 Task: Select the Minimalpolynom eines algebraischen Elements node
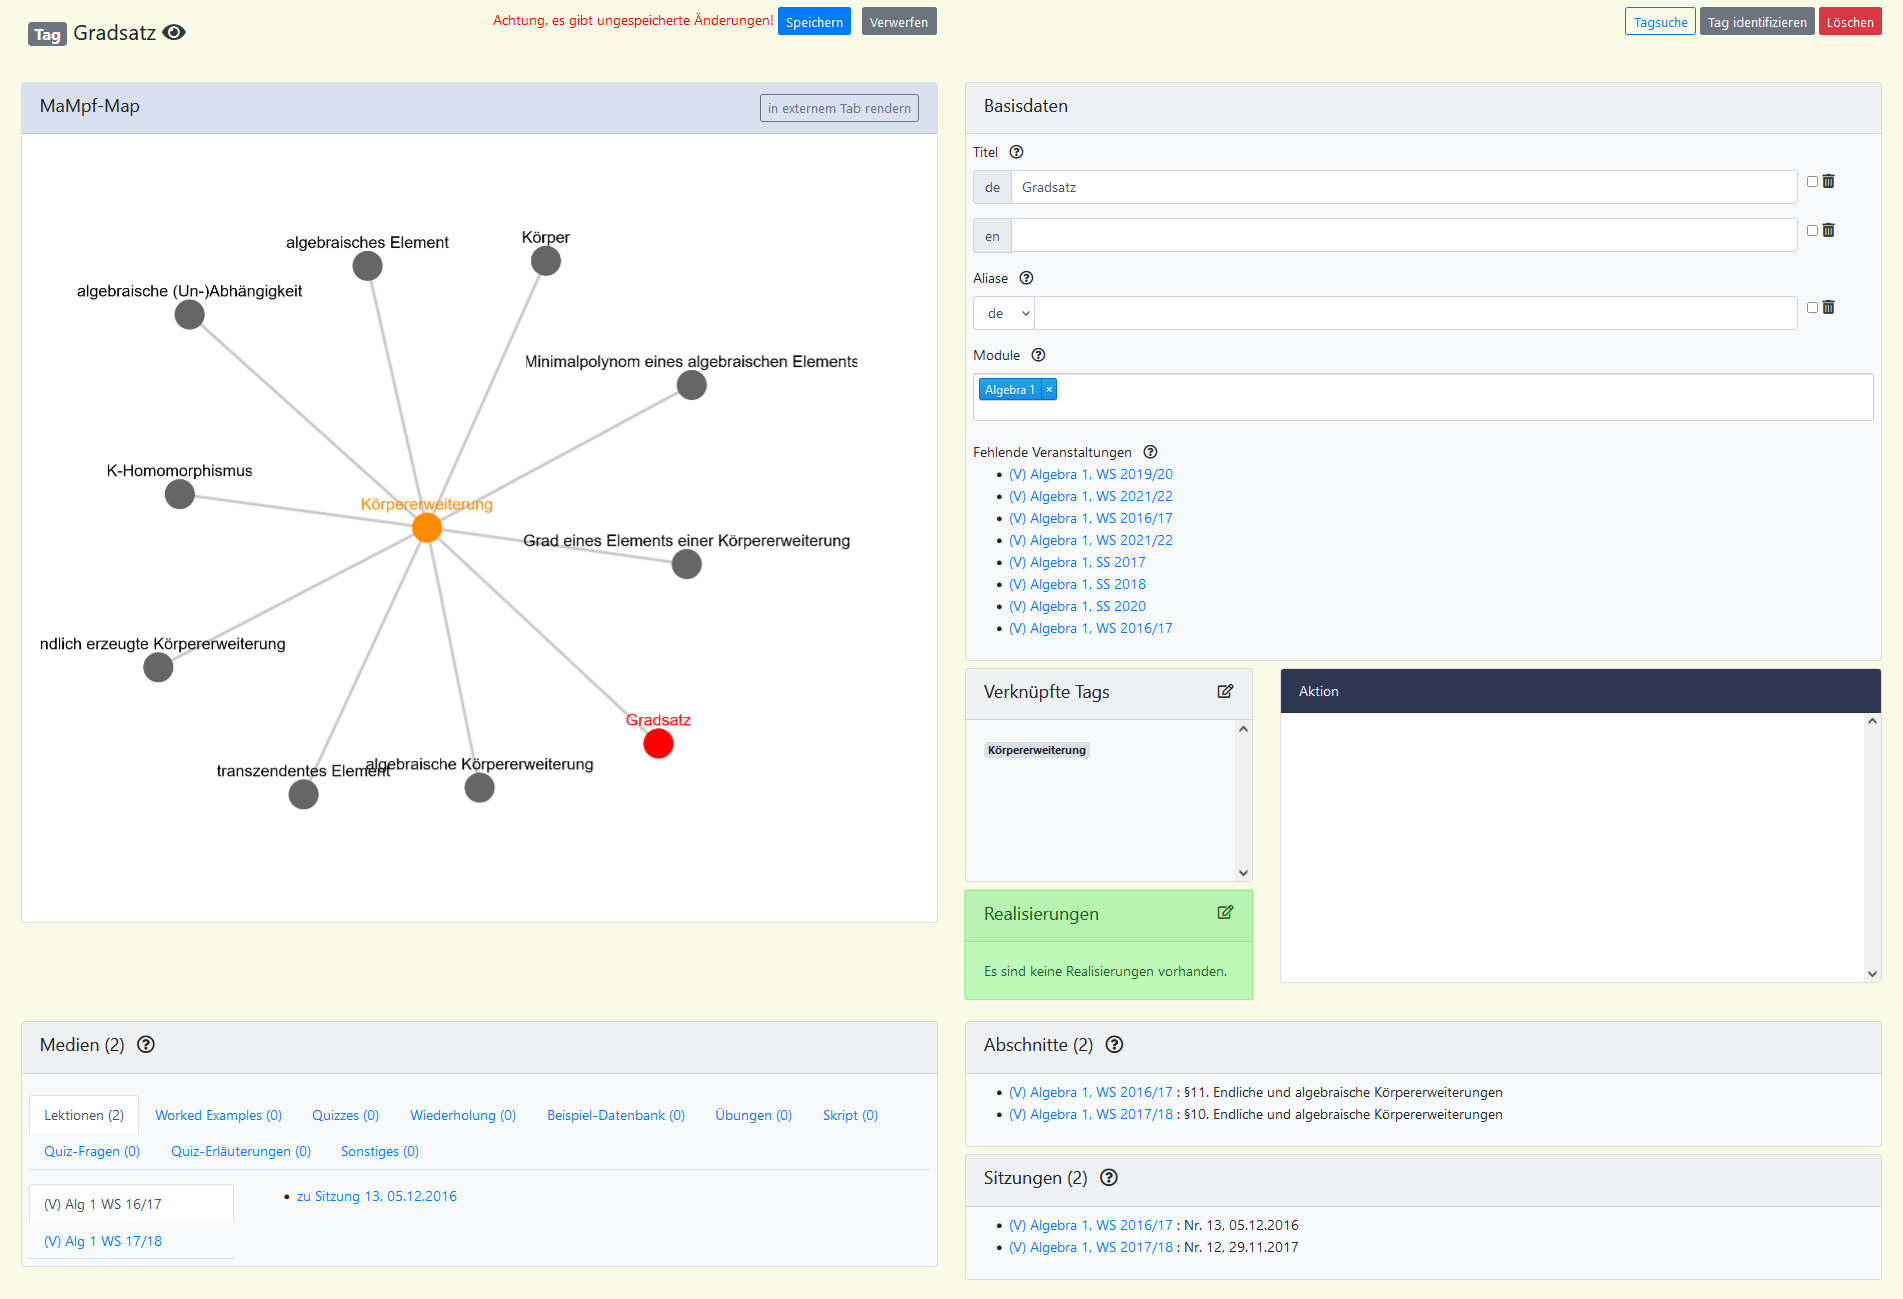click(692, 385)
